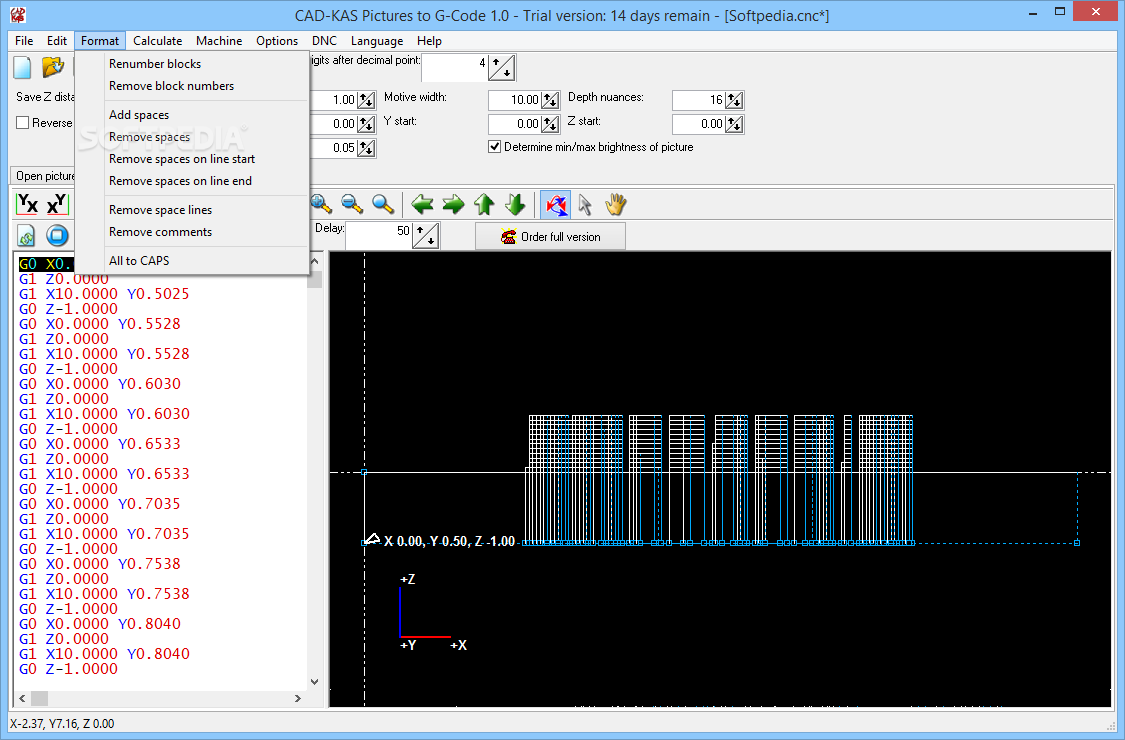Click the green left arrow icon
The width and height of the screenshot is (1125, 740).
(422, 205)
